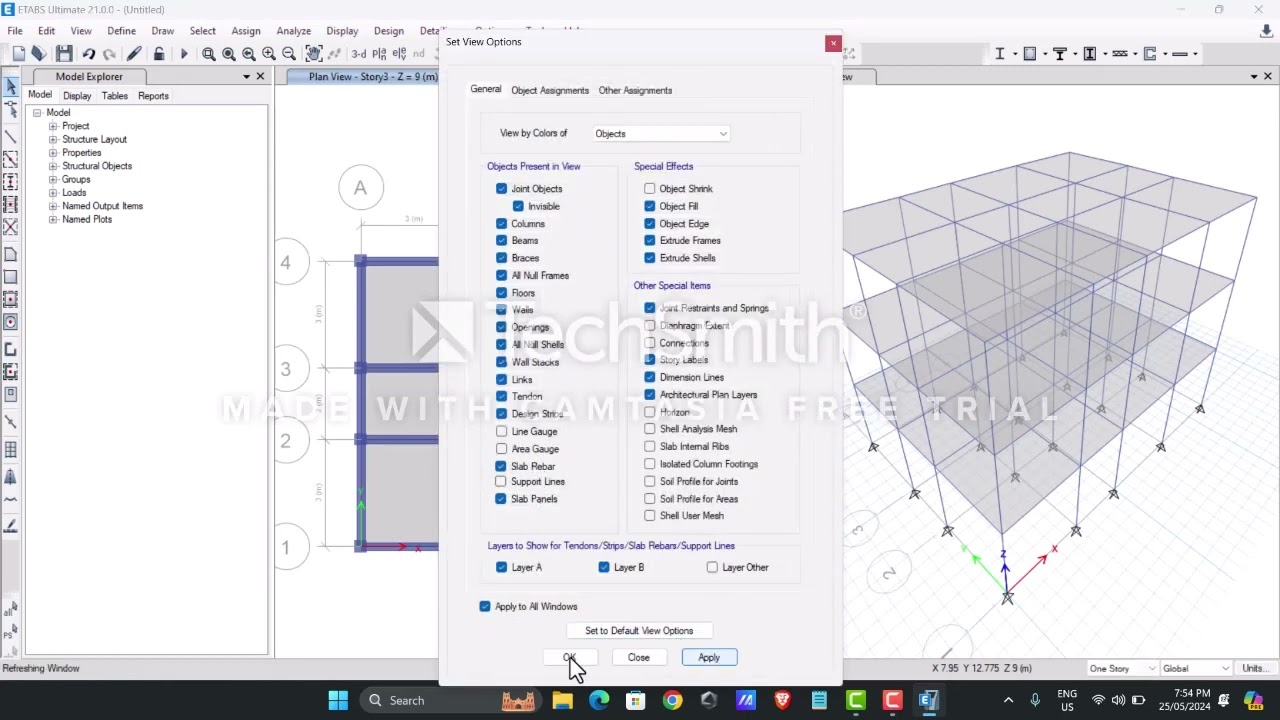The height and width of the screenshot is (720, 1280).
Task: Click the I-section frame display icon
Action: pyautogui.click(x=1000, y=54)
